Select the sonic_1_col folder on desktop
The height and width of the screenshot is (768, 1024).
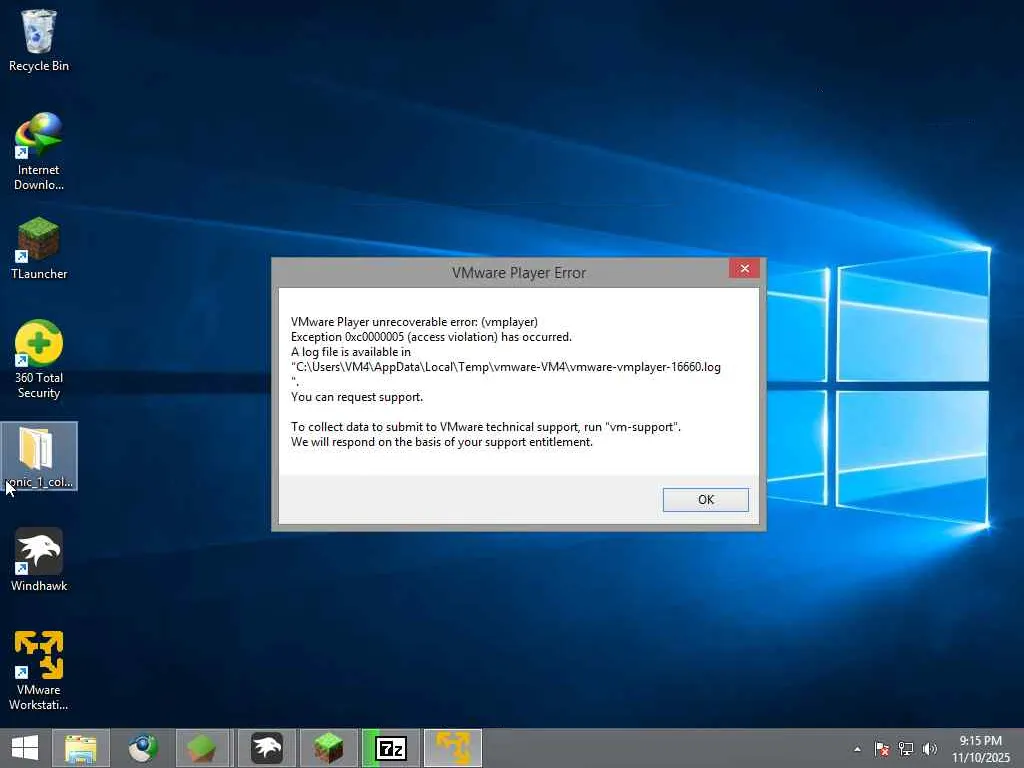tap(39, 456)
